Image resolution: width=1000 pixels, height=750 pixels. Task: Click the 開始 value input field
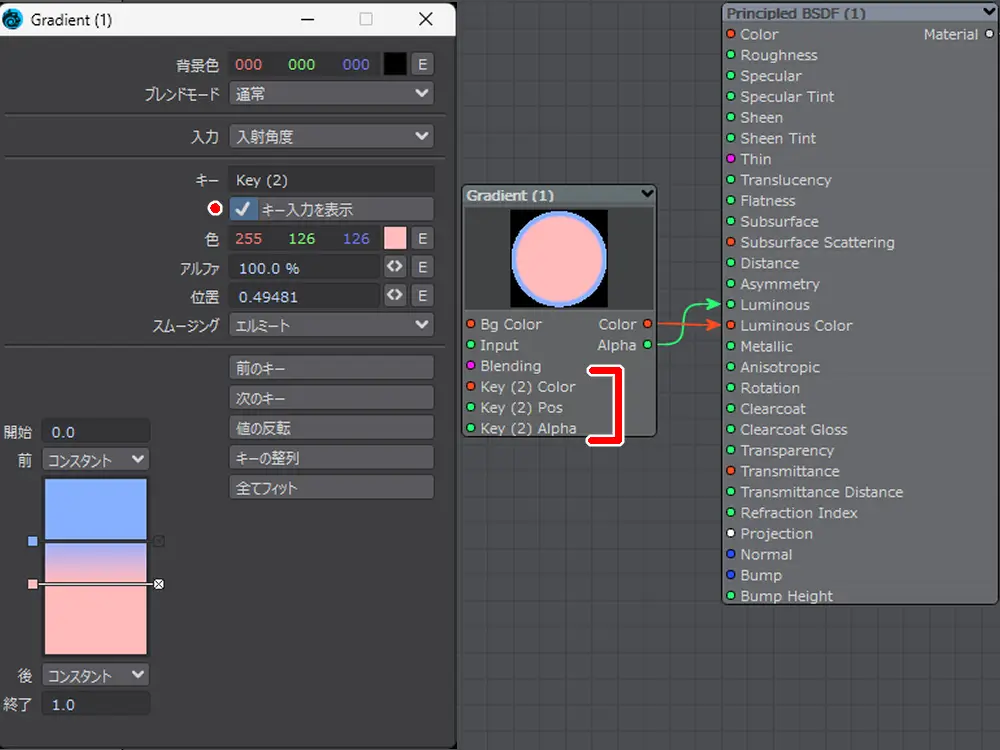(97, 432)
